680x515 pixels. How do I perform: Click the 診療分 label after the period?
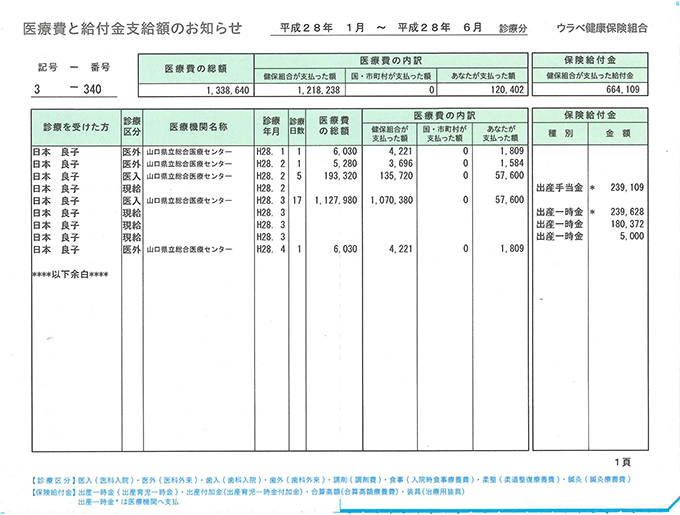tap(513, 29)
